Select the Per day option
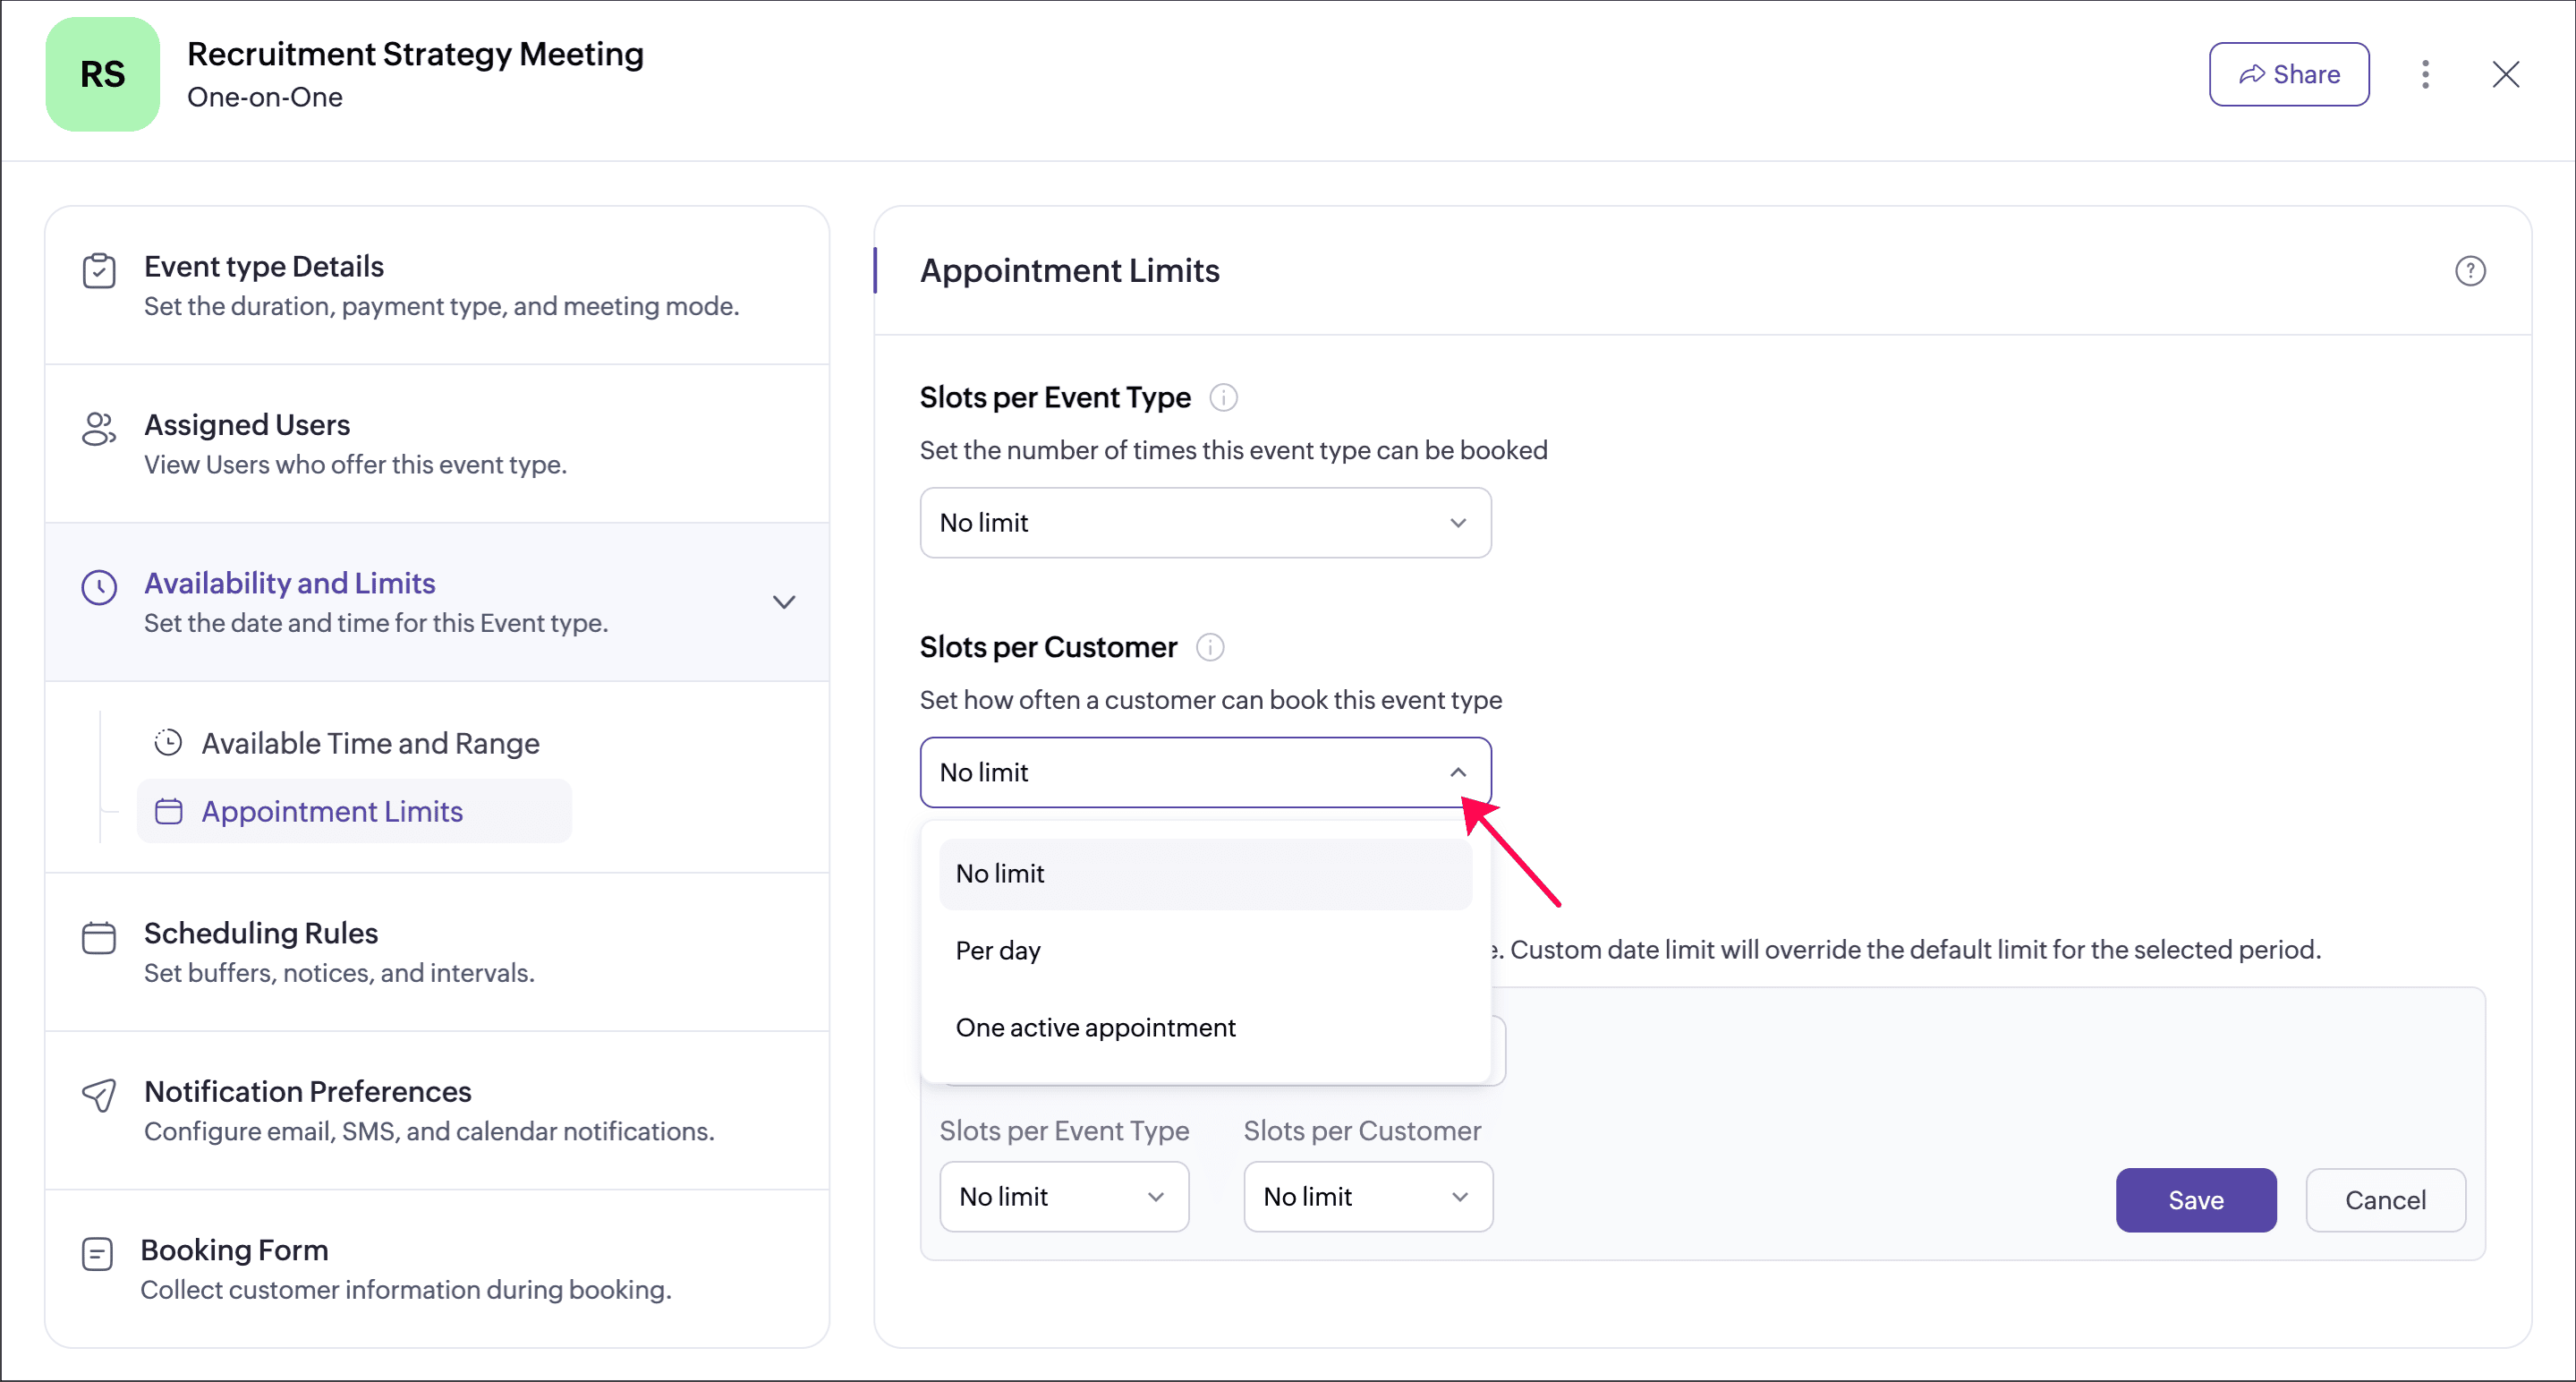Viewport: 2576px width, 1382px height. tap(998, 951)
